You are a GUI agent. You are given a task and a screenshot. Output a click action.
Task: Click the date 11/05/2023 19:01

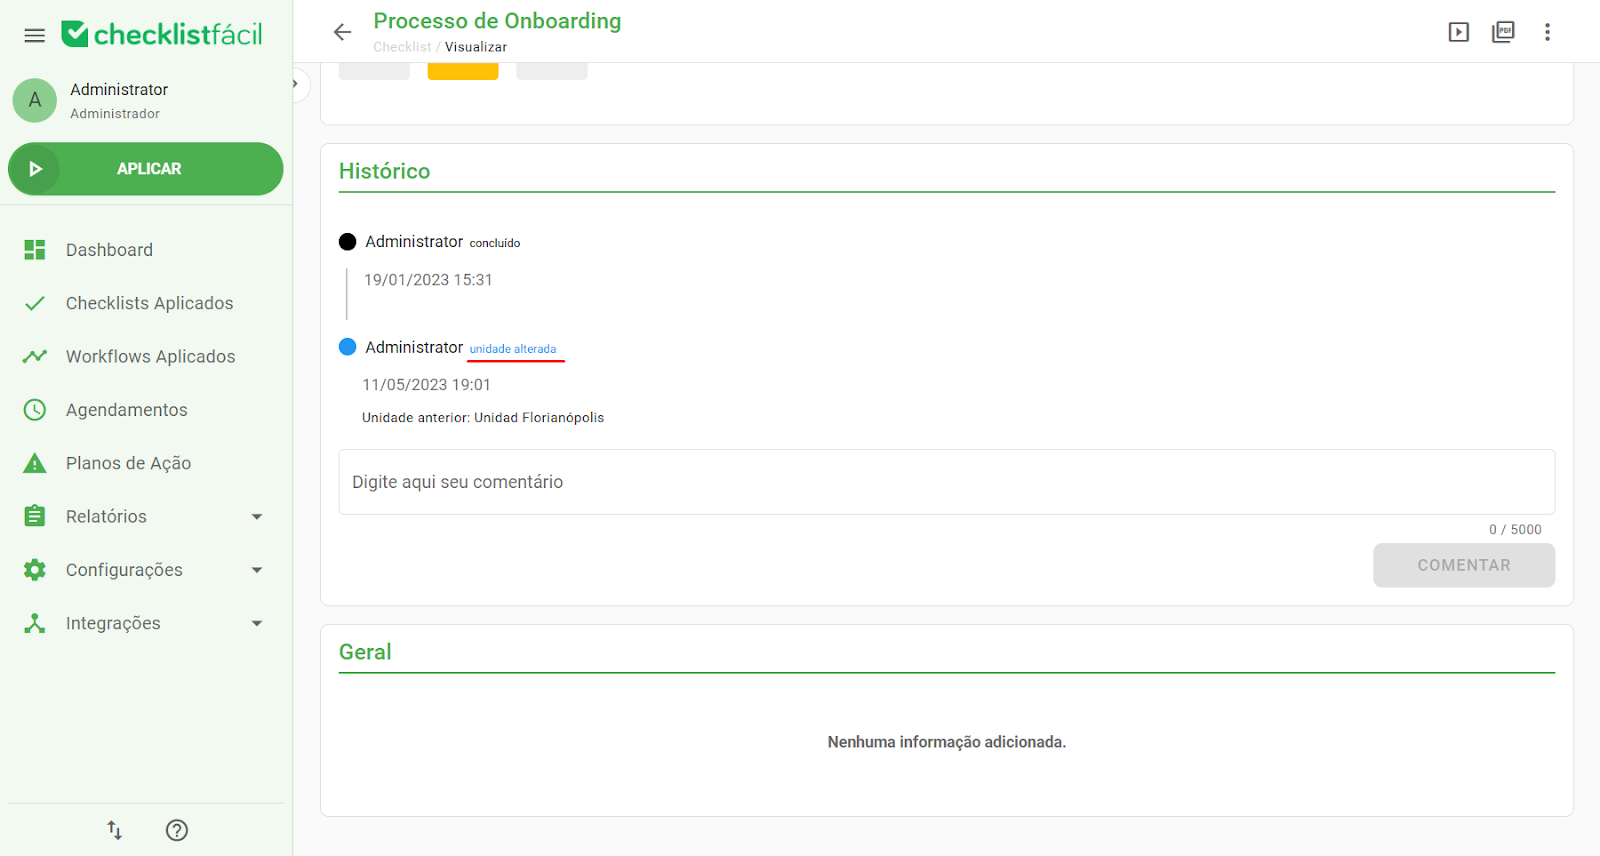(x=426, y=385)
